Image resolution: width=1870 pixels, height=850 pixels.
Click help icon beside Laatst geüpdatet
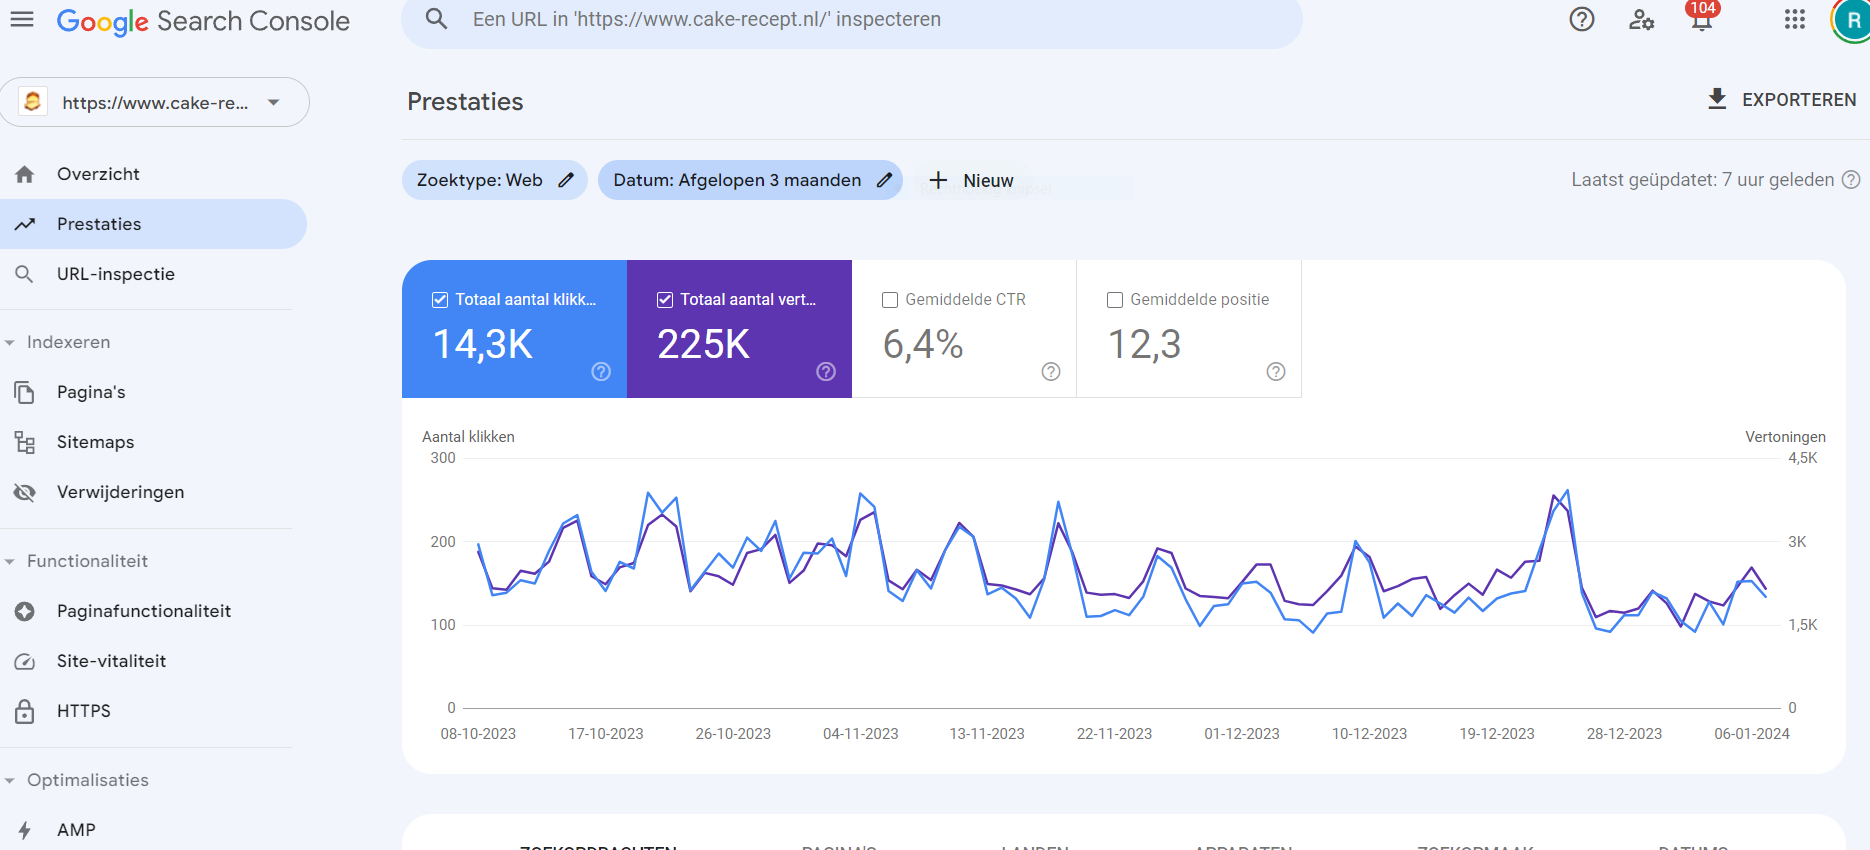pyautogui.click(x=1851, y=180)
